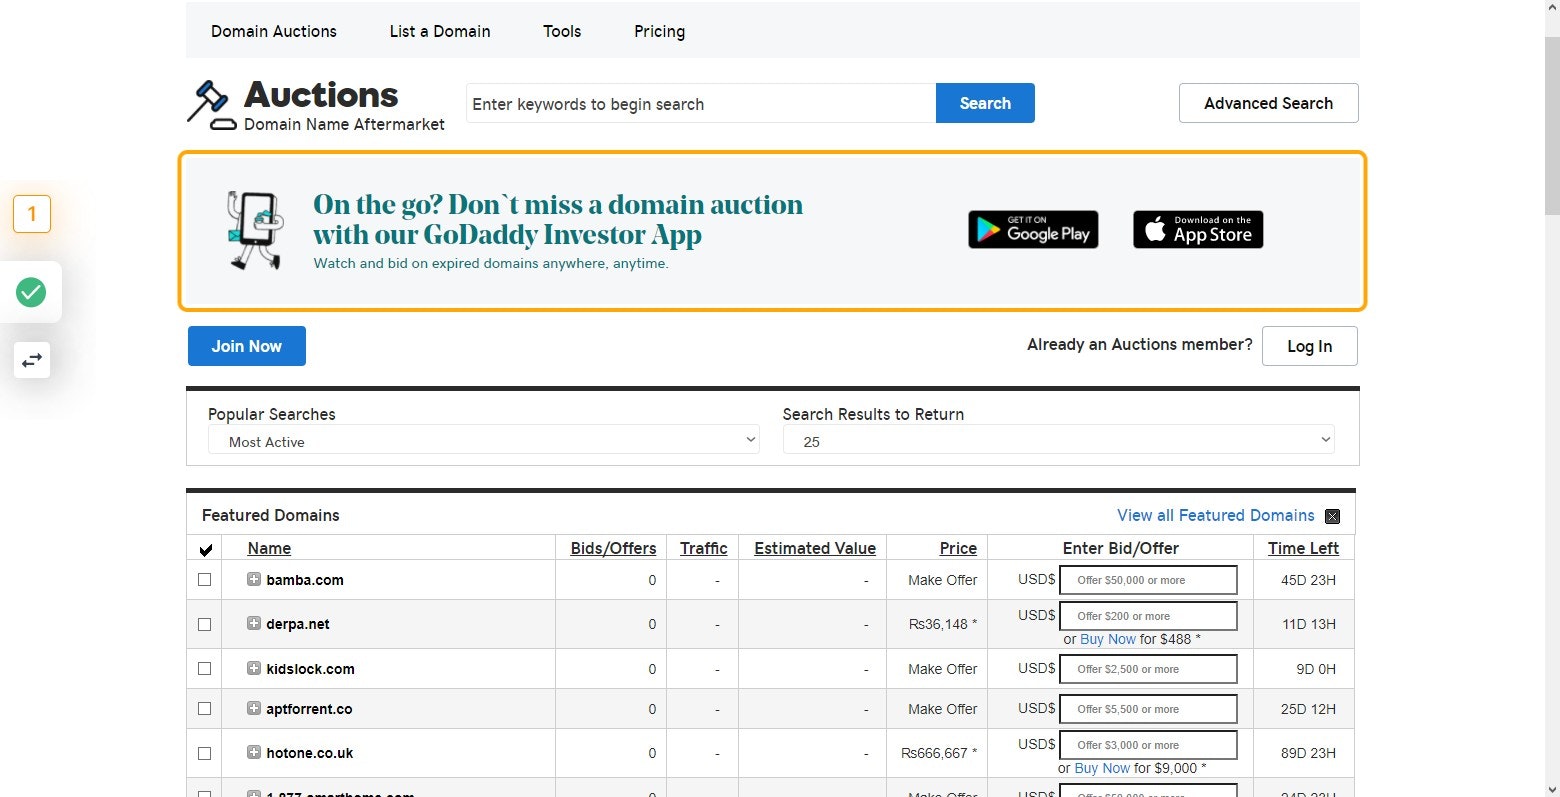Viewport: 1560px width, 797px height.
Task: Open Advanced Search
Action: click(1268, 103)
